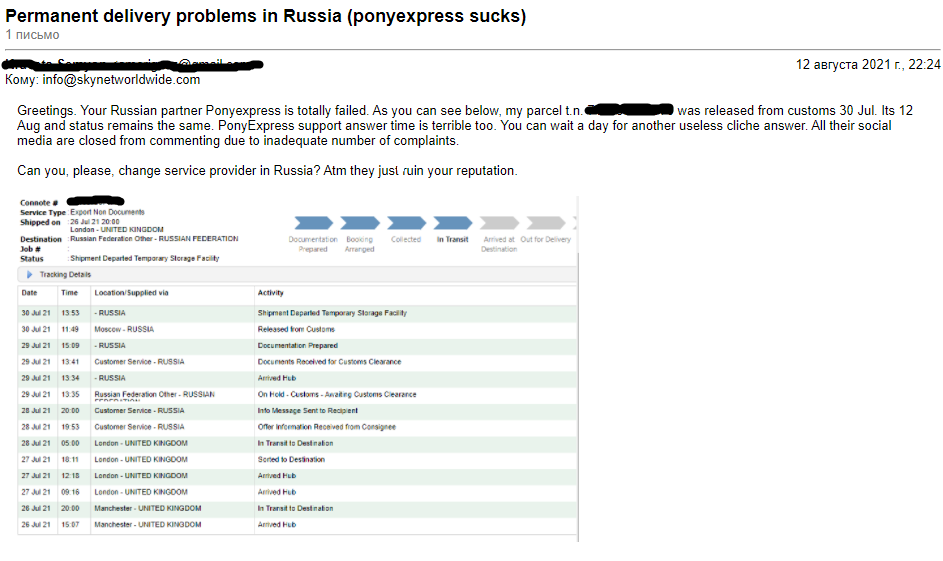Image resolution: width=943 pixels, height=561 pixels.
Task: Click the Collected progress arrow
Action: 406,223
